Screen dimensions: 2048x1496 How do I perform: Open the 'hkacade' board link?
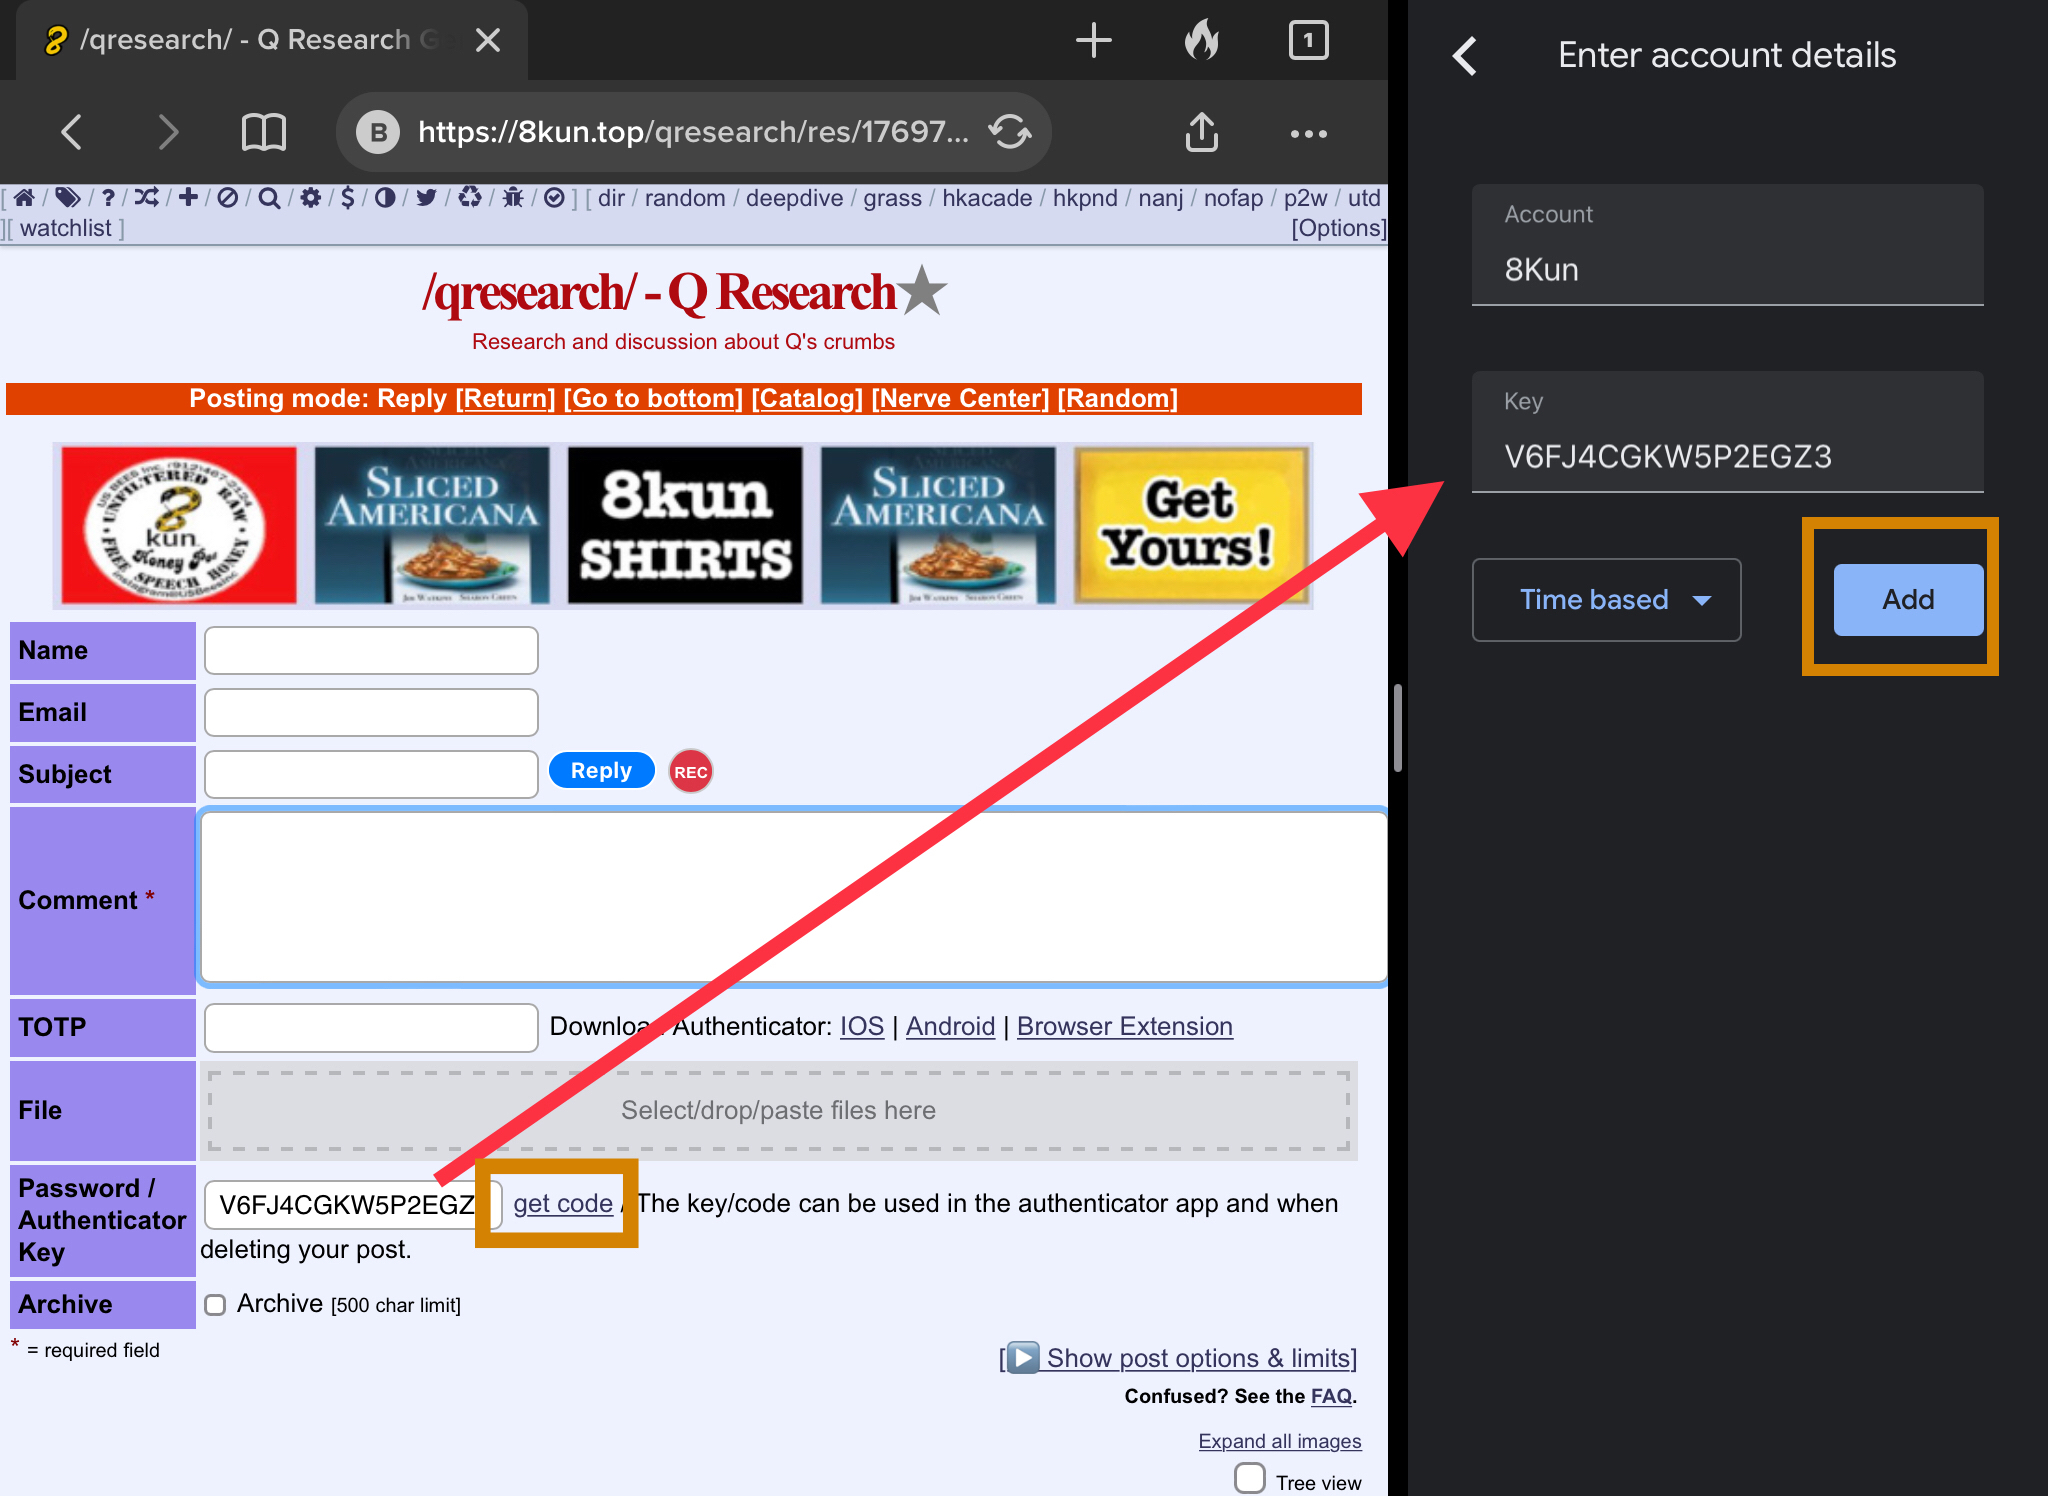(987, 198)
